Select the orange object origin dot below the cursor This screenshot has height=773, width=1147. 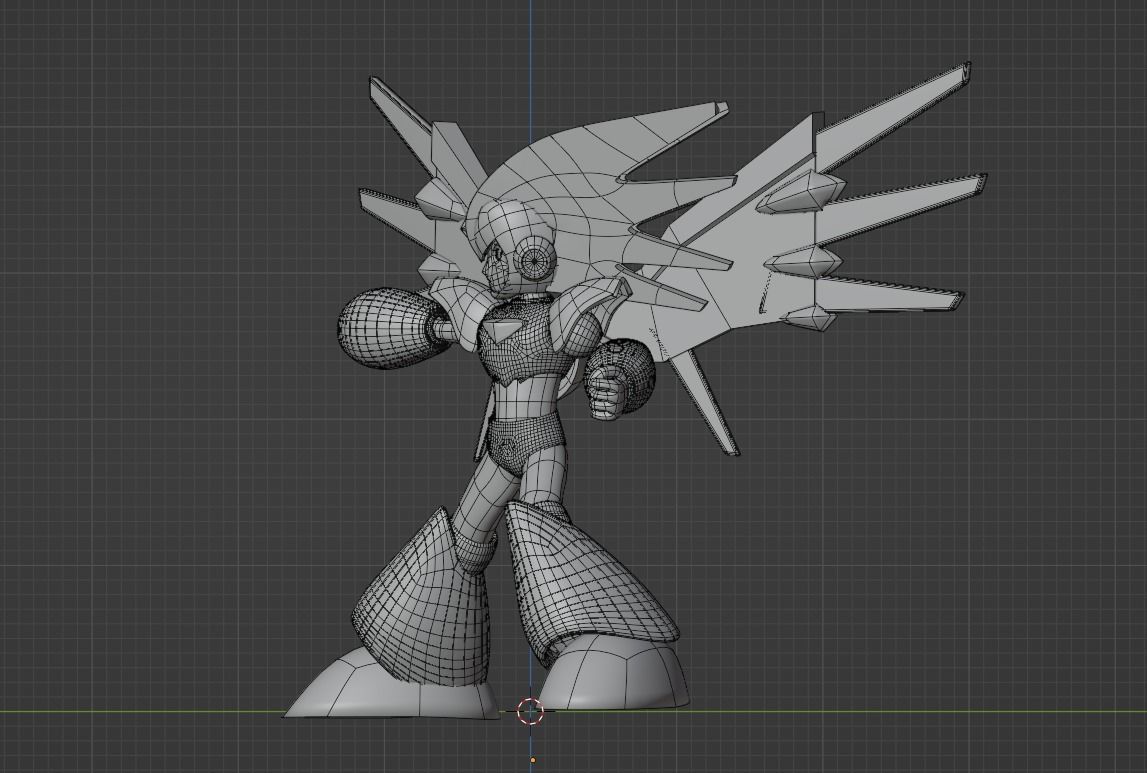pos(533,761)
